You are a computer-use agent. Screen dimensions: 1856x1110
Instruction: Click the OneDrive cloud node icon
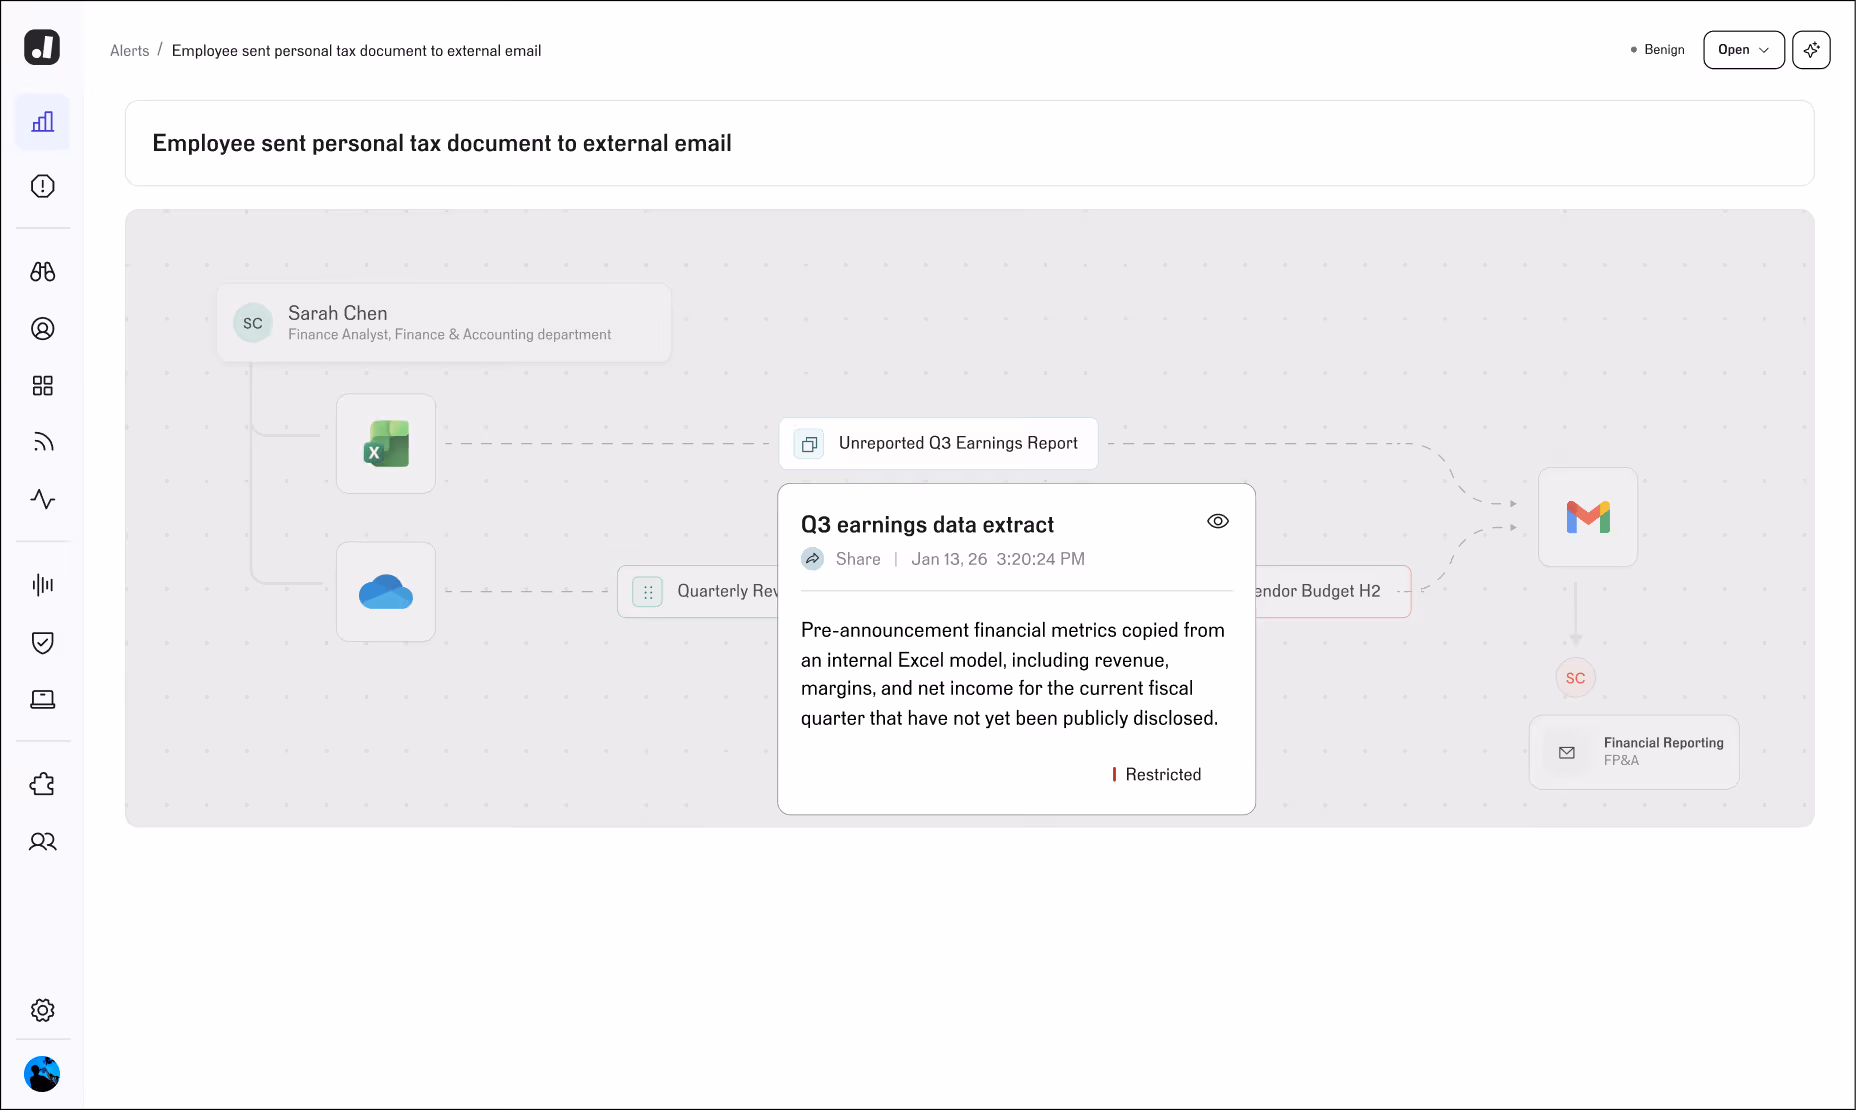[386, 592]
